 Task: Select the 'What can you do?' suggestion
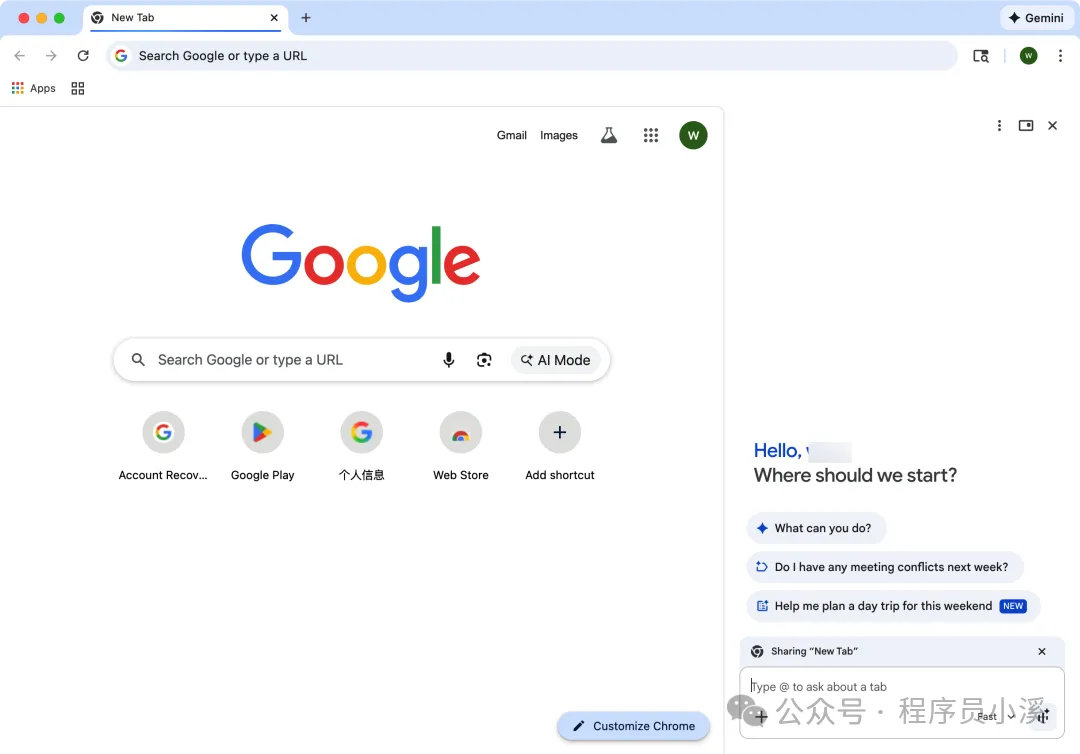point(816,528)
